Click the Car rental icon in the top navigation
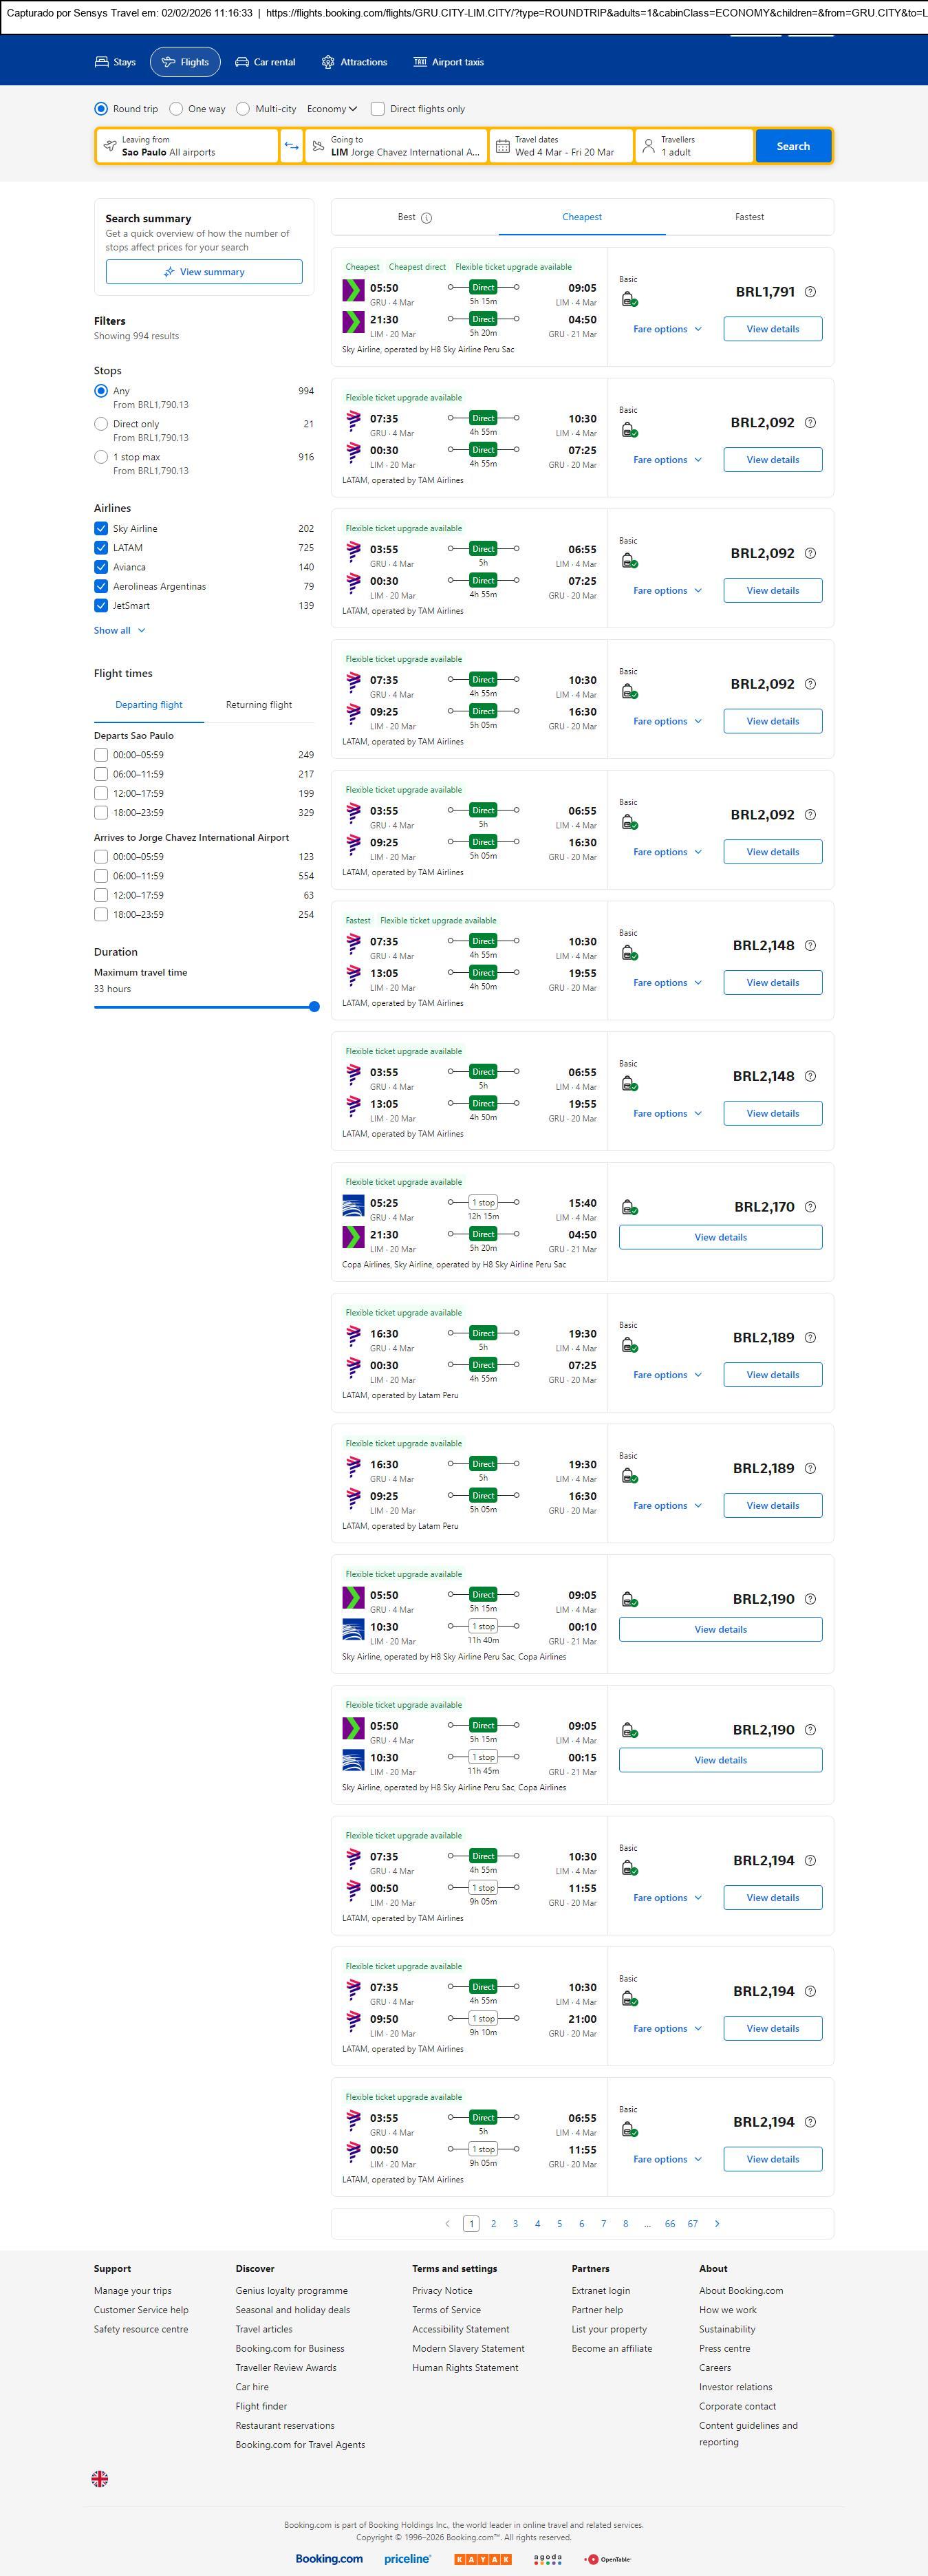The image size is (928, 2576). point(242,62)
